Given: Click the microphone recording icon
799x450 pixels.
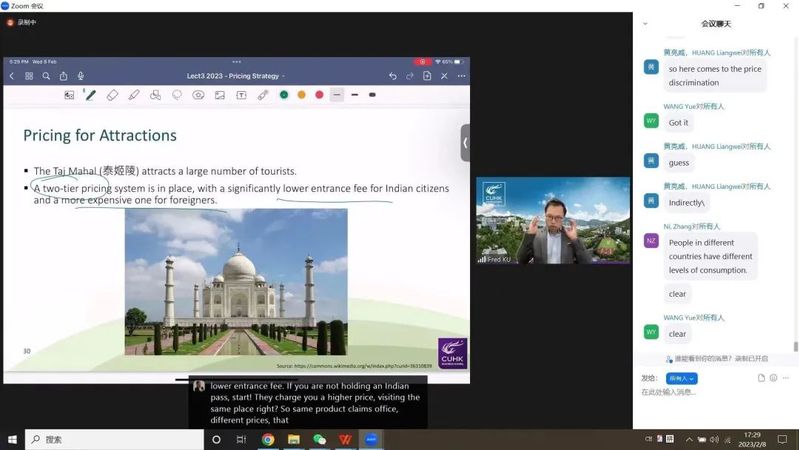Looking at the screenshot, I should tap(81, 76).
